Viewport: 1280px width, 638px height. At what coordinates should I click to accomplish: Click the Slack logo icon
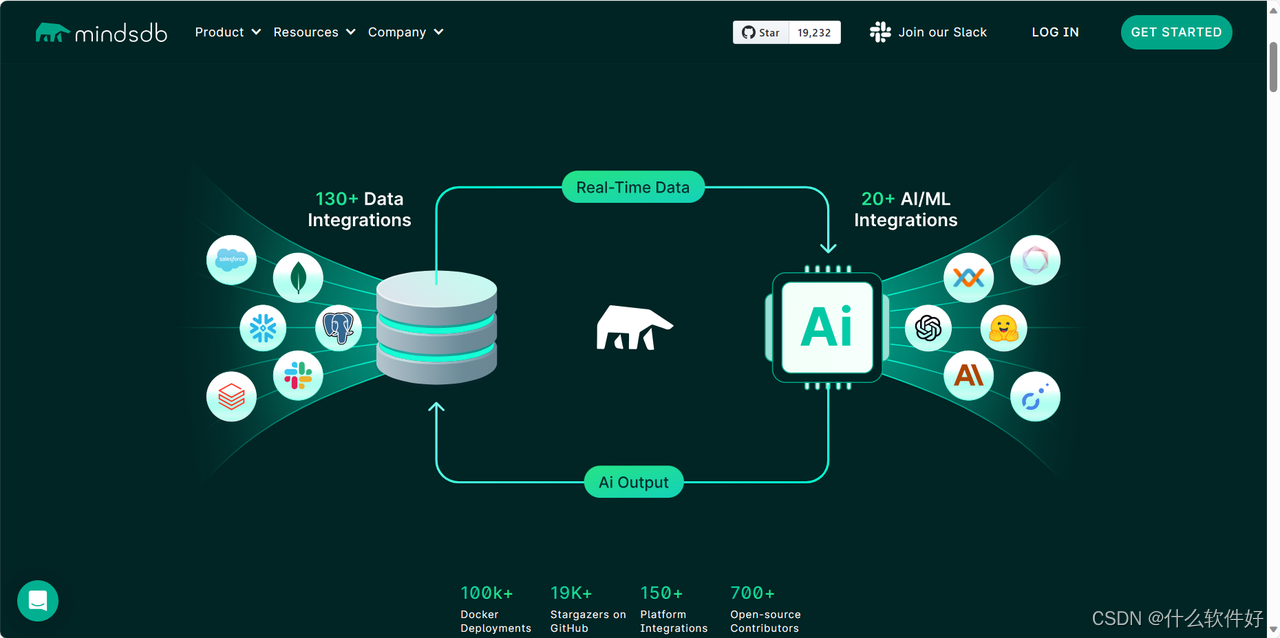tap(880, 32)
